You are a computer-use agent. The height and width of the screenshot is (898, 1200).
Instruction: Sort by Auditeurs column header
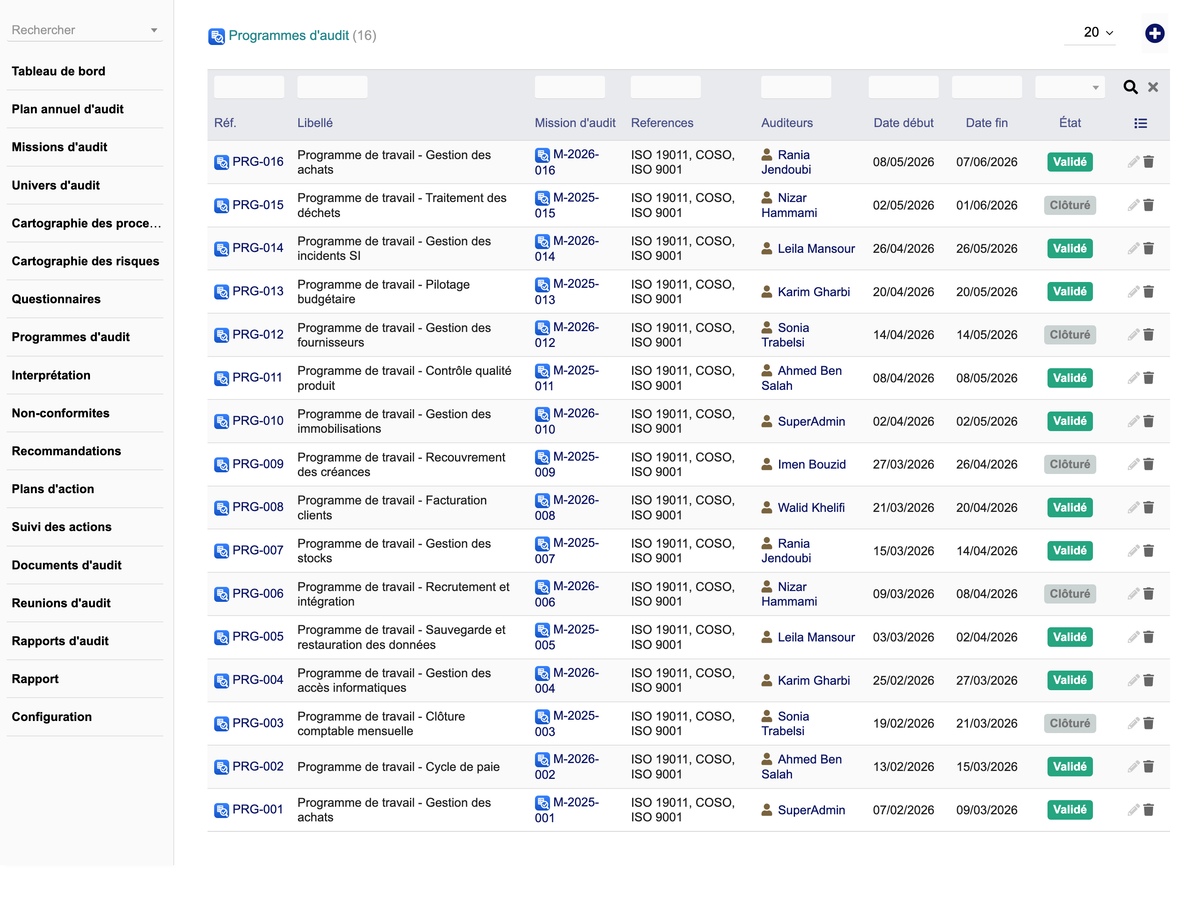(x=787, y=123)
